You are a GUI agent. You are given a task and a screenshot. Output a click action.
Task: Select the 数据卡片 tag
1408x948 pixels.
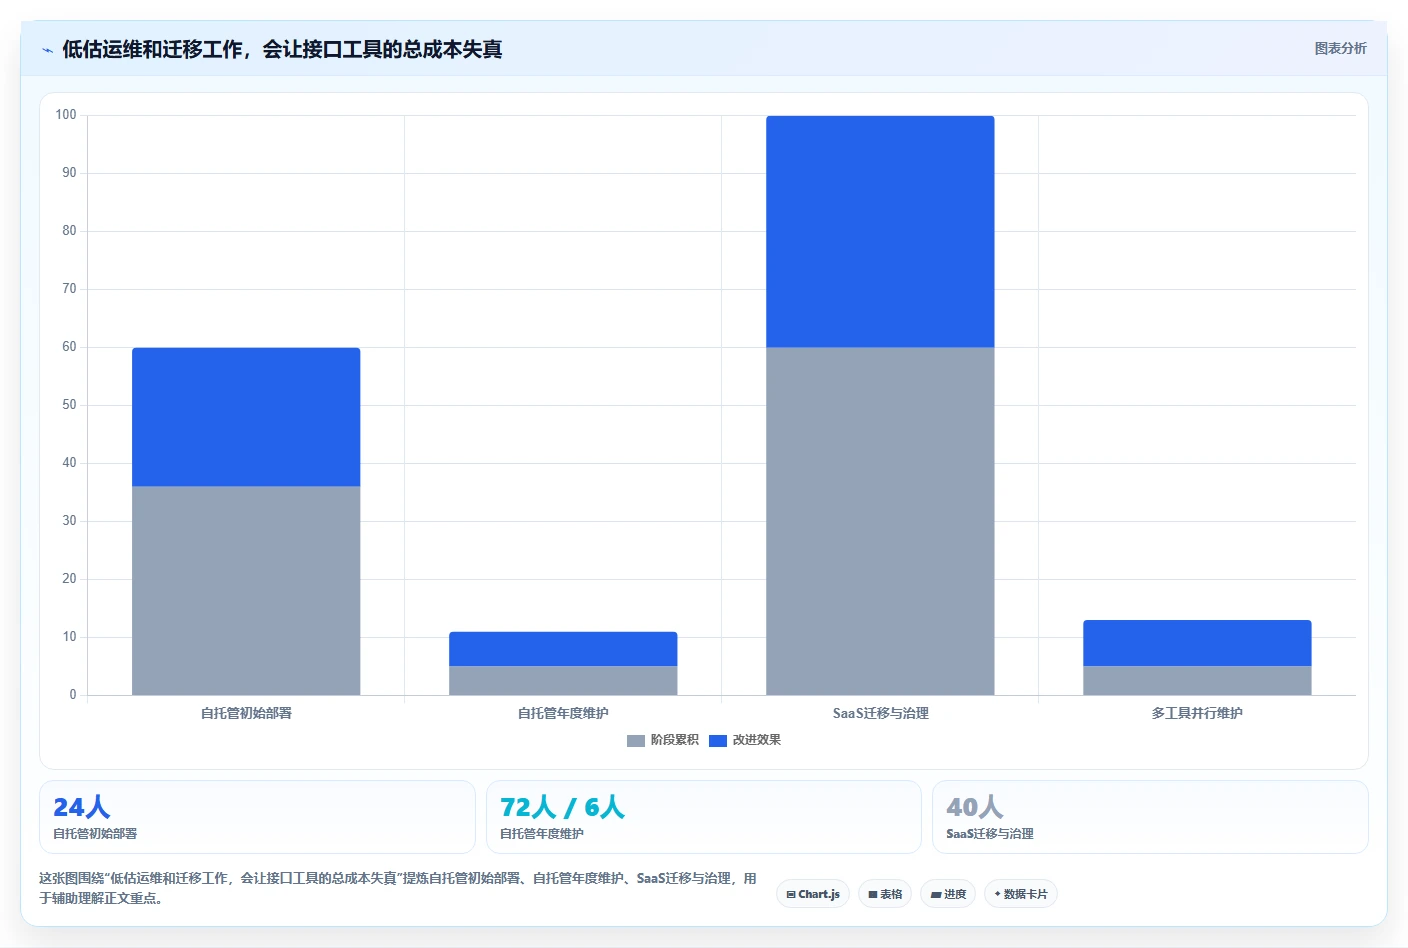click(x=1021, y=894)
